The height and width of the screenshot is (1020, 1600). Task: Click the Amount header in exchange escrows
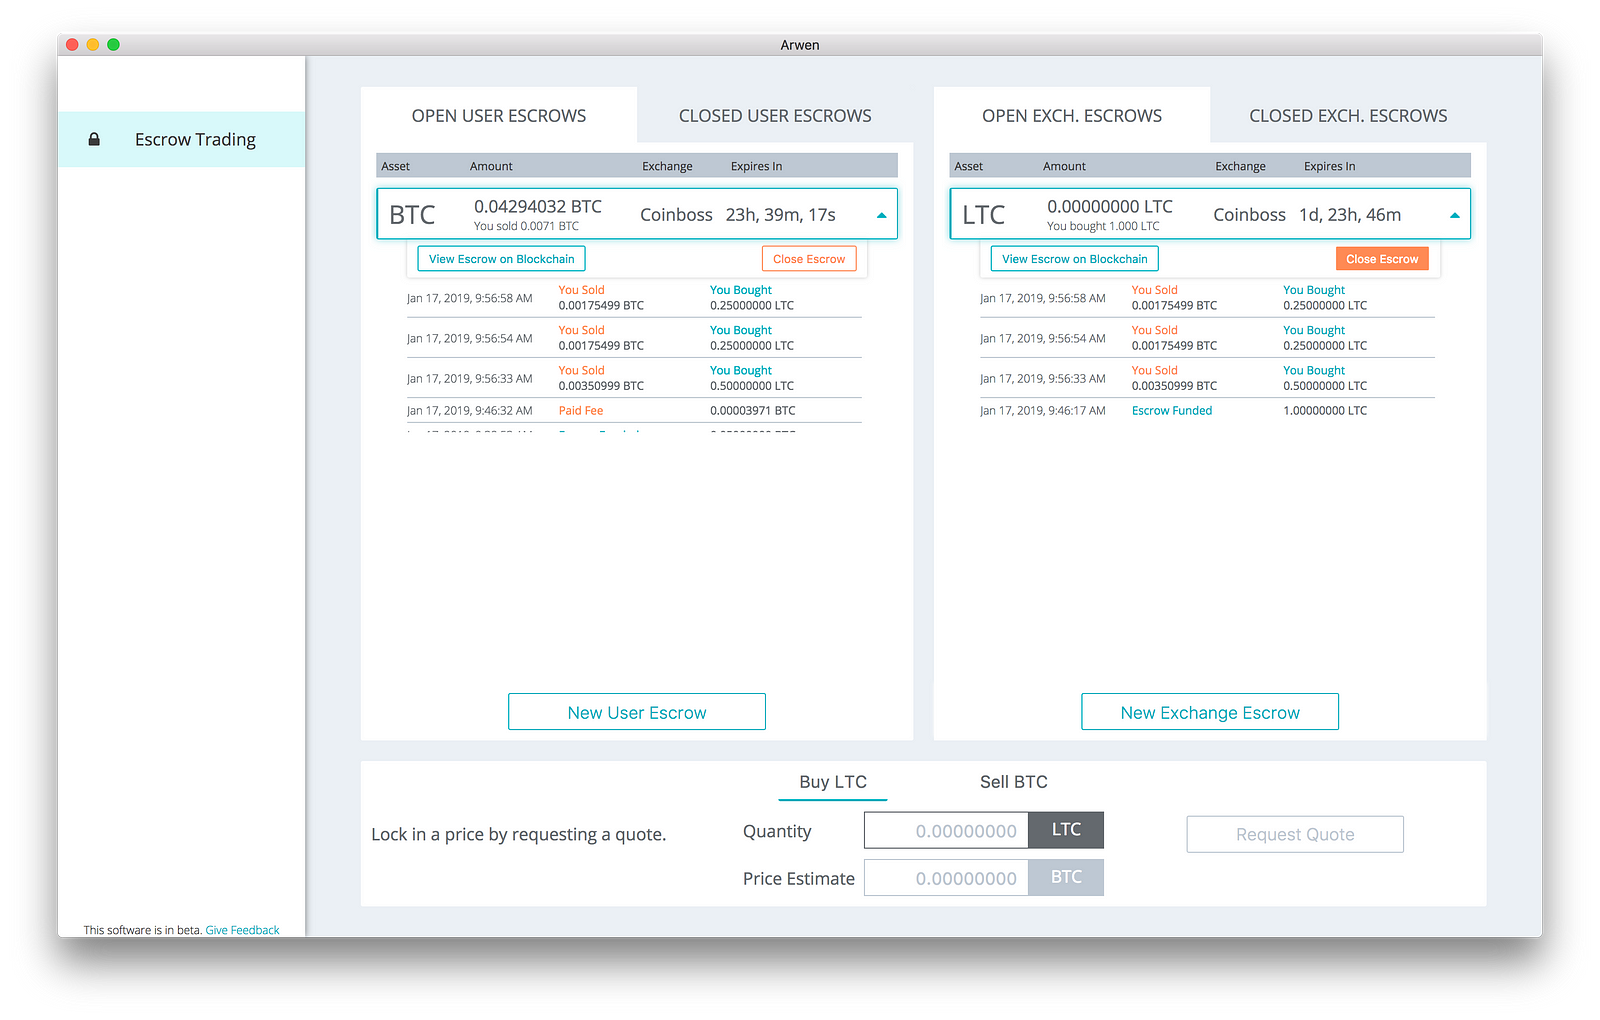pos(1064,167)
